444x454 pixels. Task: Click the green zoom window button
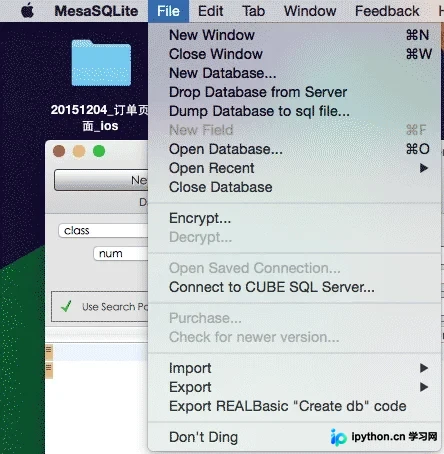[99, 151]
